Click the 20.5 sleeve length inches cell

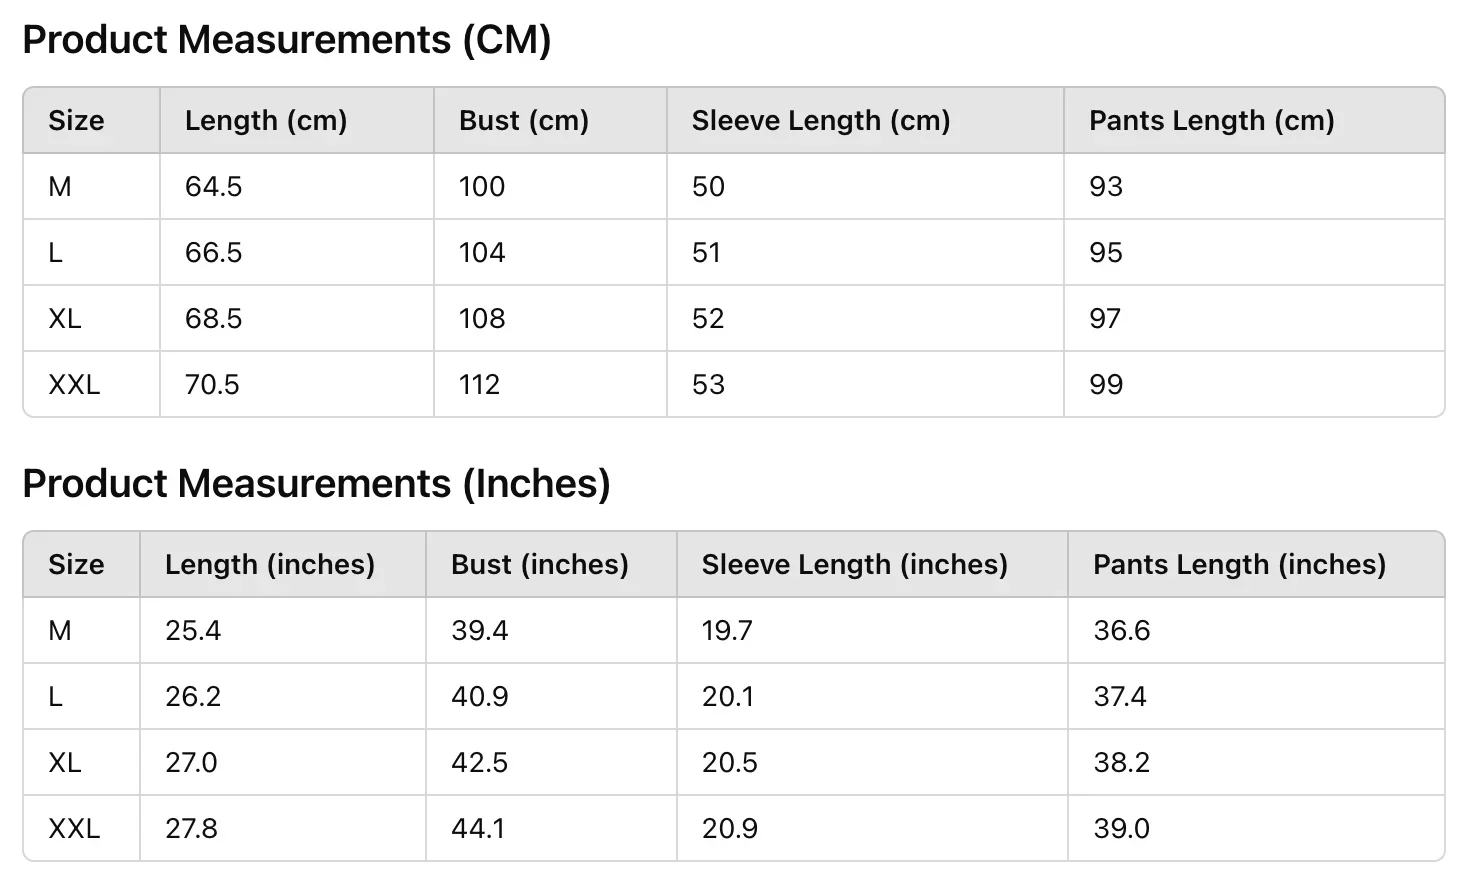[x=872, y=763]
